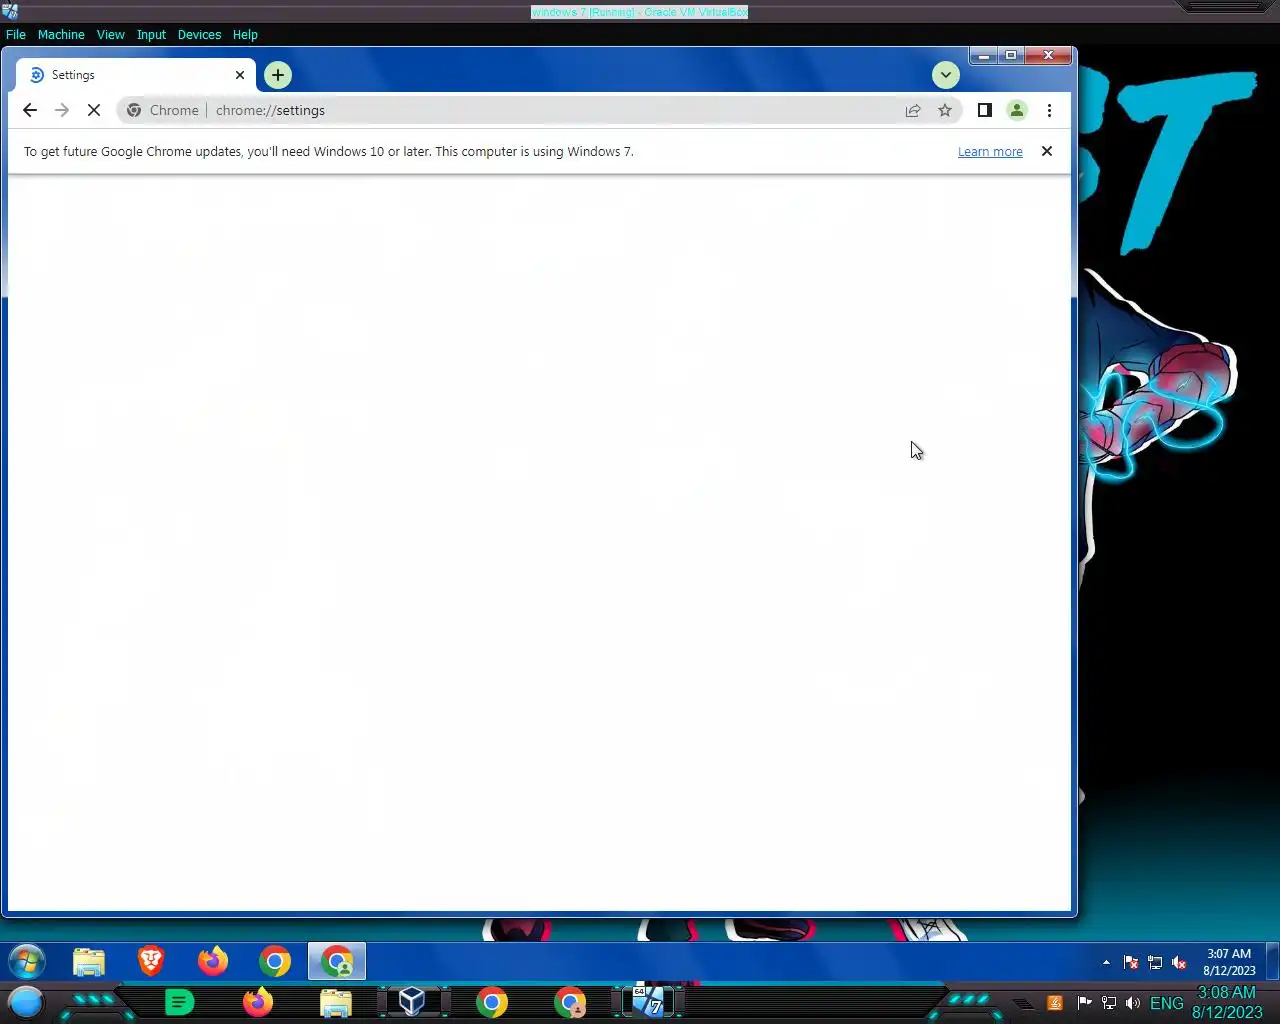Click host volume speaker icon

[x=1133, y=1003]
